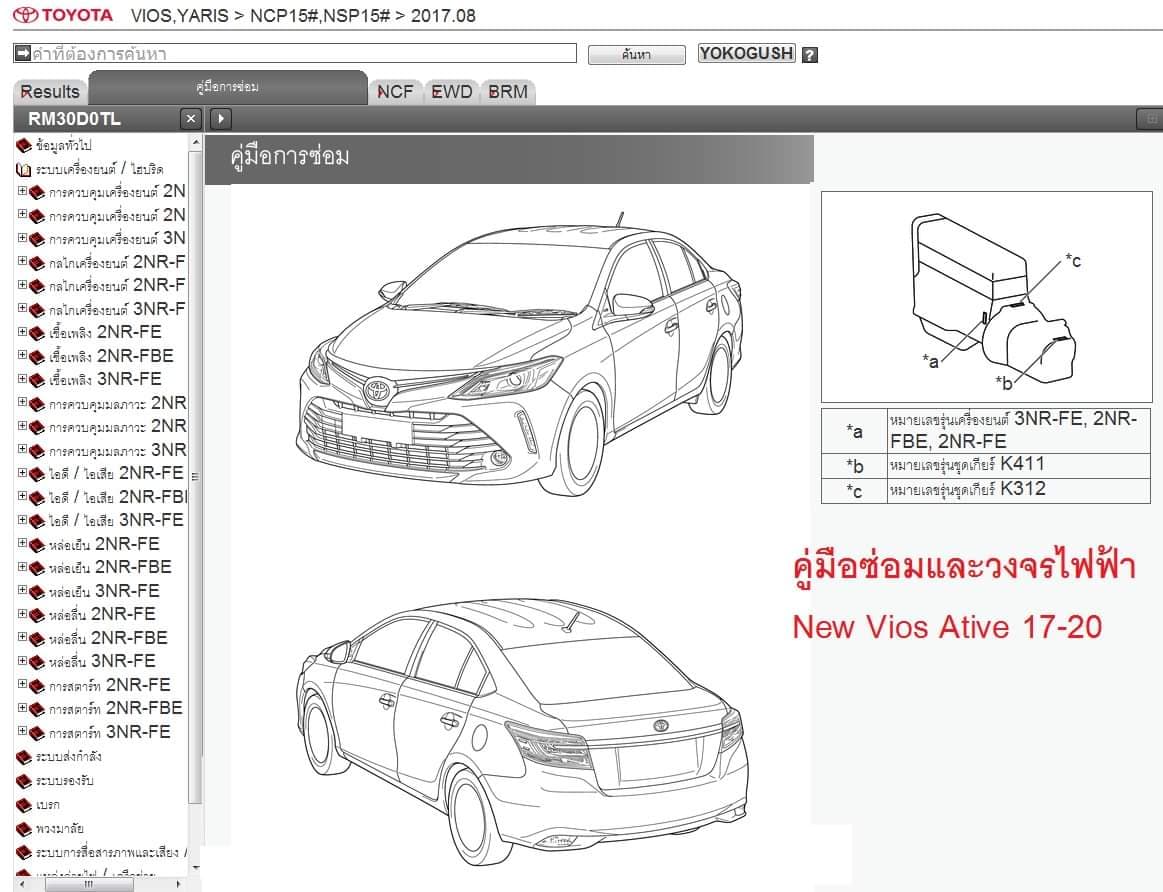Expand the การควบคุมมลภาวะ 3NR node
This screenshot has height=892, width=1163.
[x=22, y=449]
